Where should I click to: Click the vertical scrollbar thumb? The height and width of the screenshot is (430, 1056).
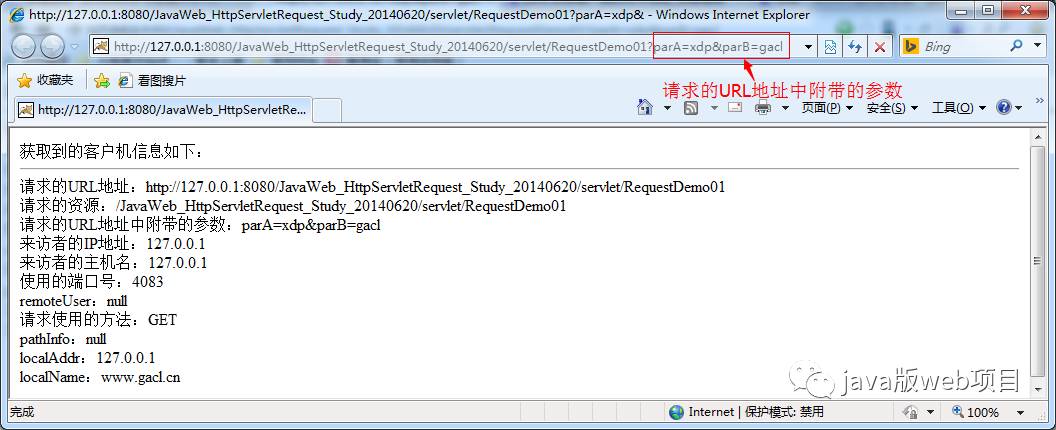click(1038, 262)
